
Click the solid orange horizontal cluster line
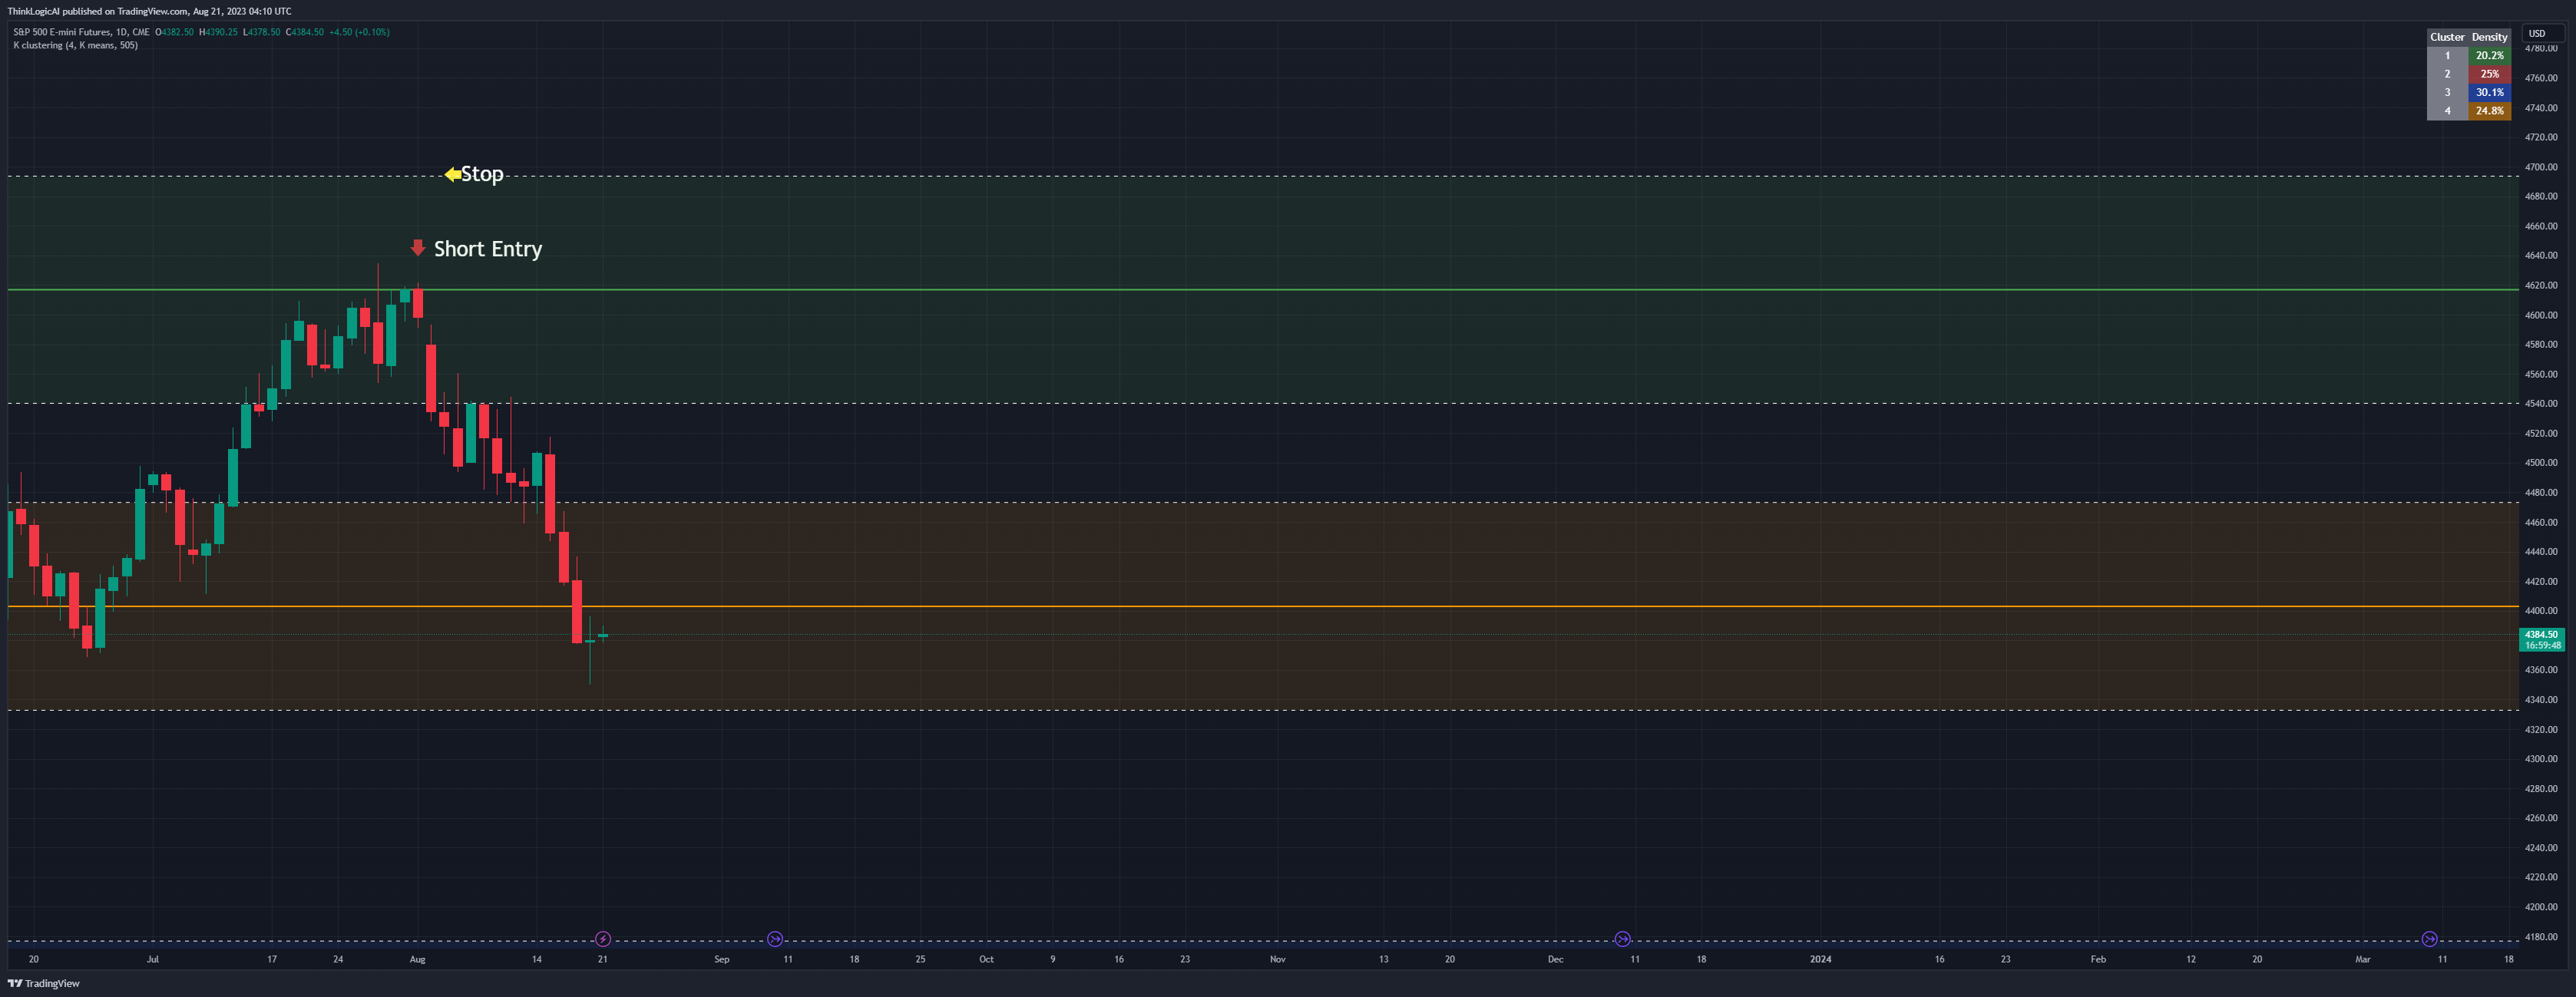pyautogui.click(x=1262, y=606)
